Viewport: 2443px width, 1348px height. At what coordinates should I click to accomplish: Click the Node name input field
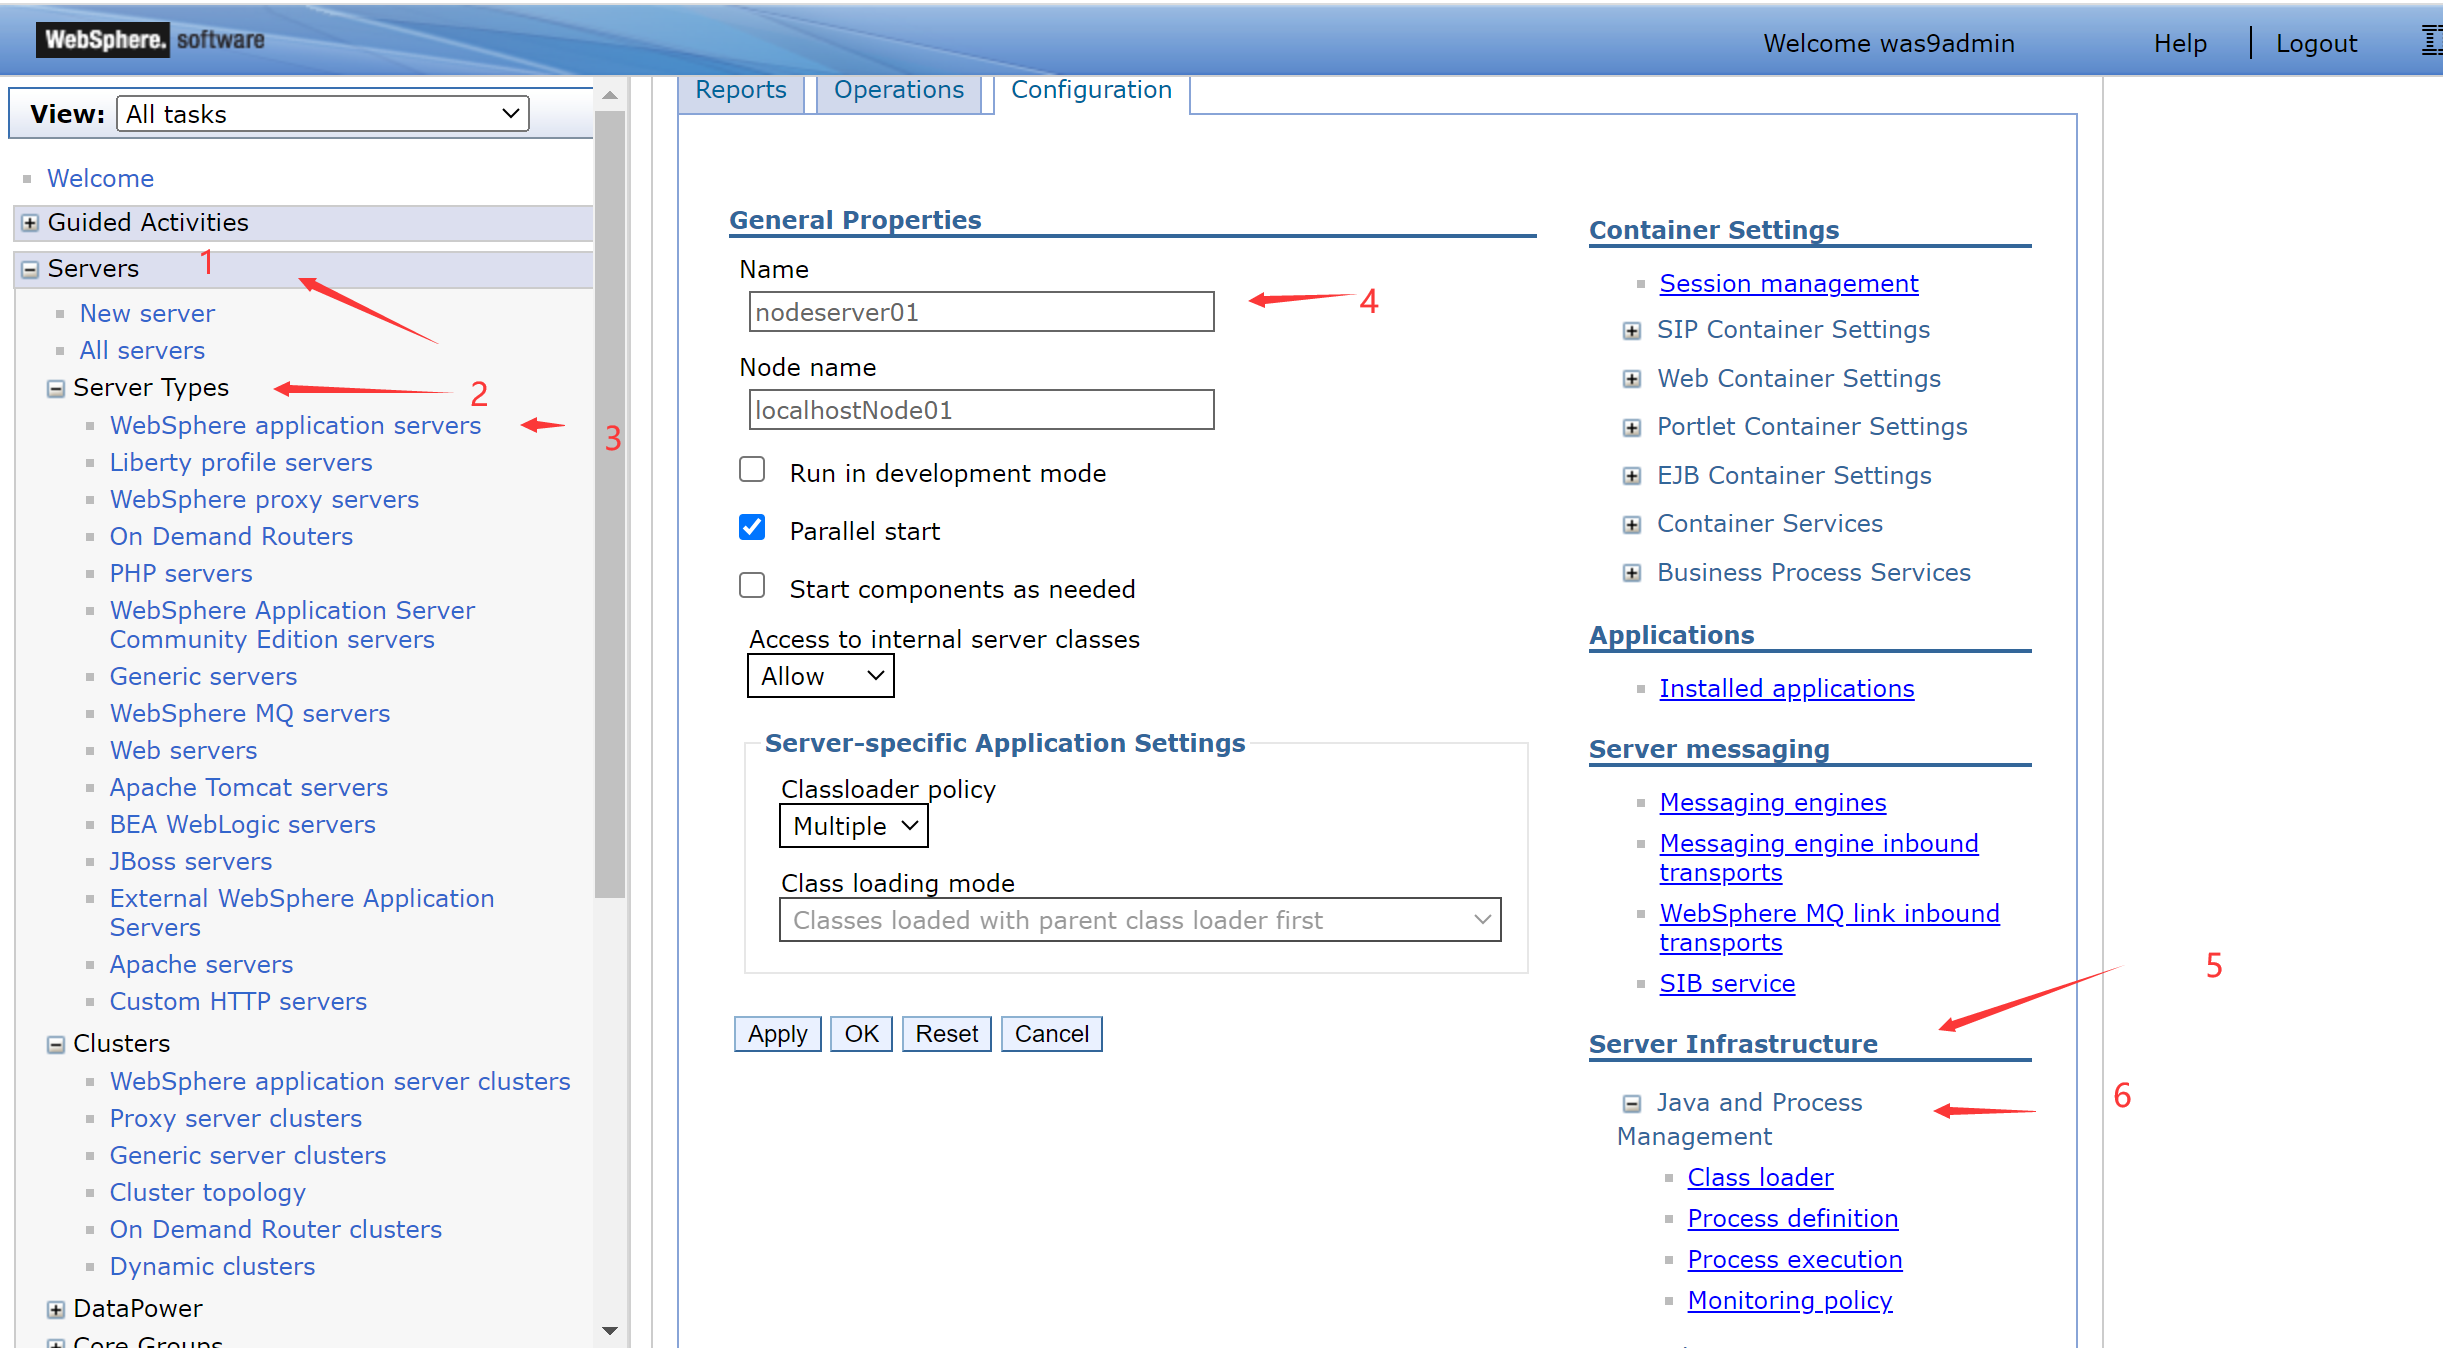[982, 410]
